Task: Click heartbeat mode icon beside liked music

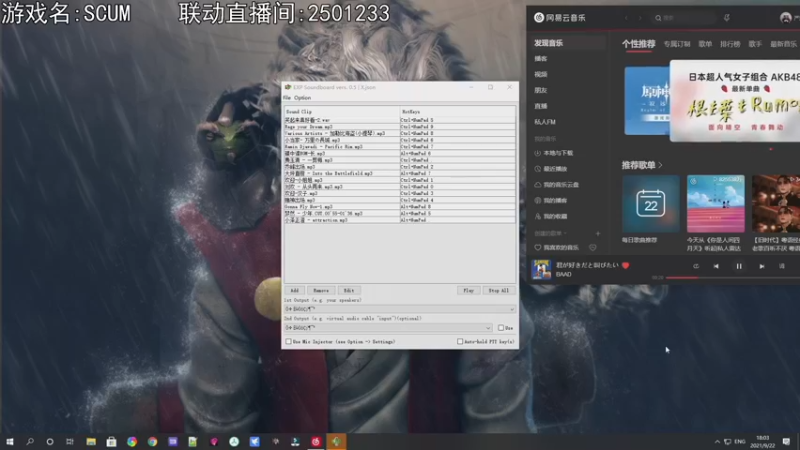Action: pyautogui.click(x=592, y=247)
